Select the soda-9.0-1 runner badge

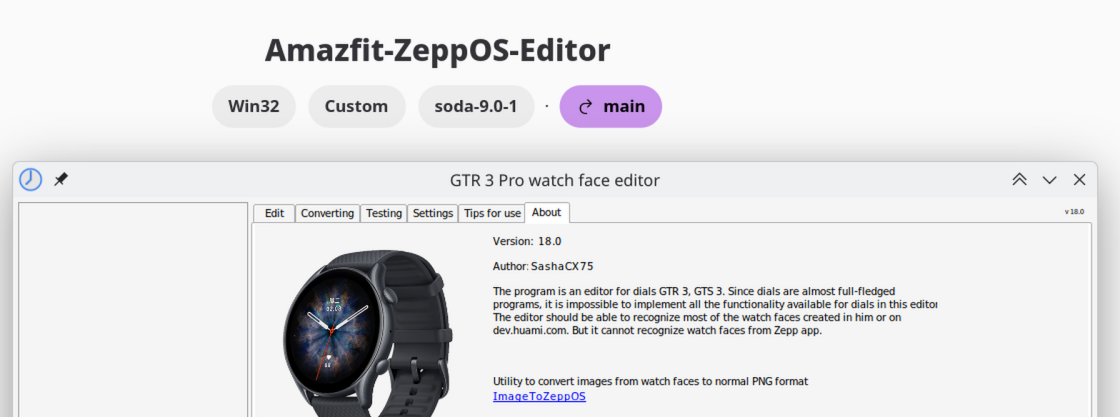tap(476, 106)
